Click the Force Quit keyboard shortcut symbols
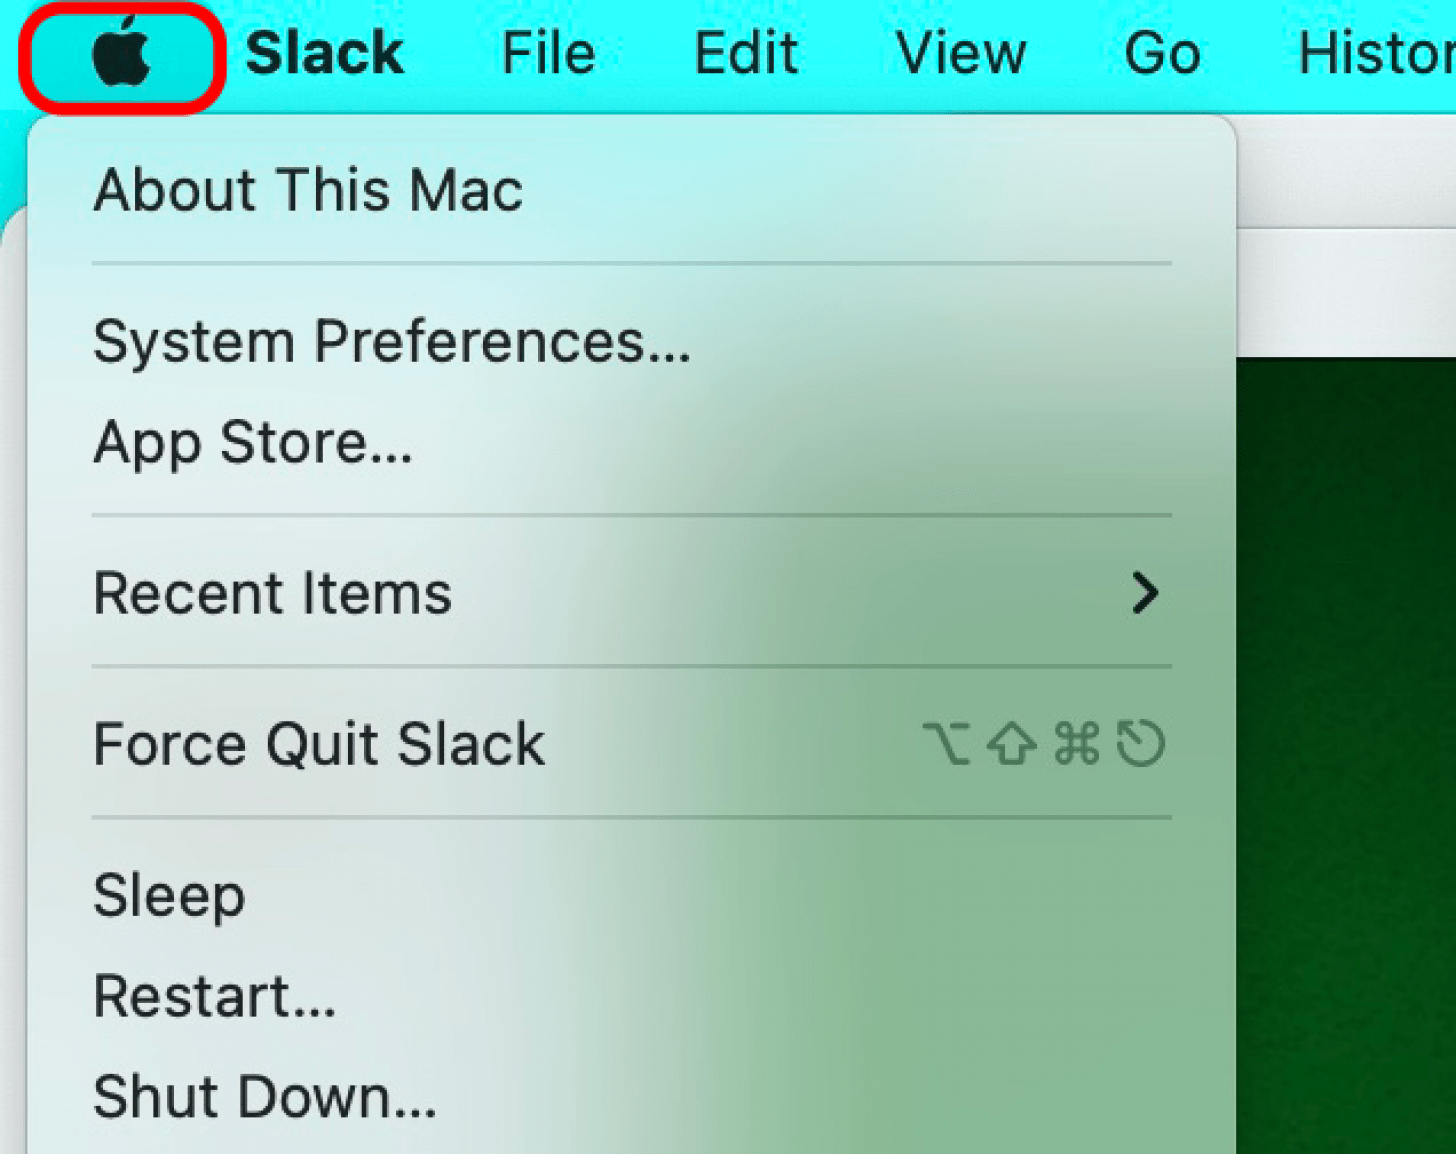 (1043, 744)
